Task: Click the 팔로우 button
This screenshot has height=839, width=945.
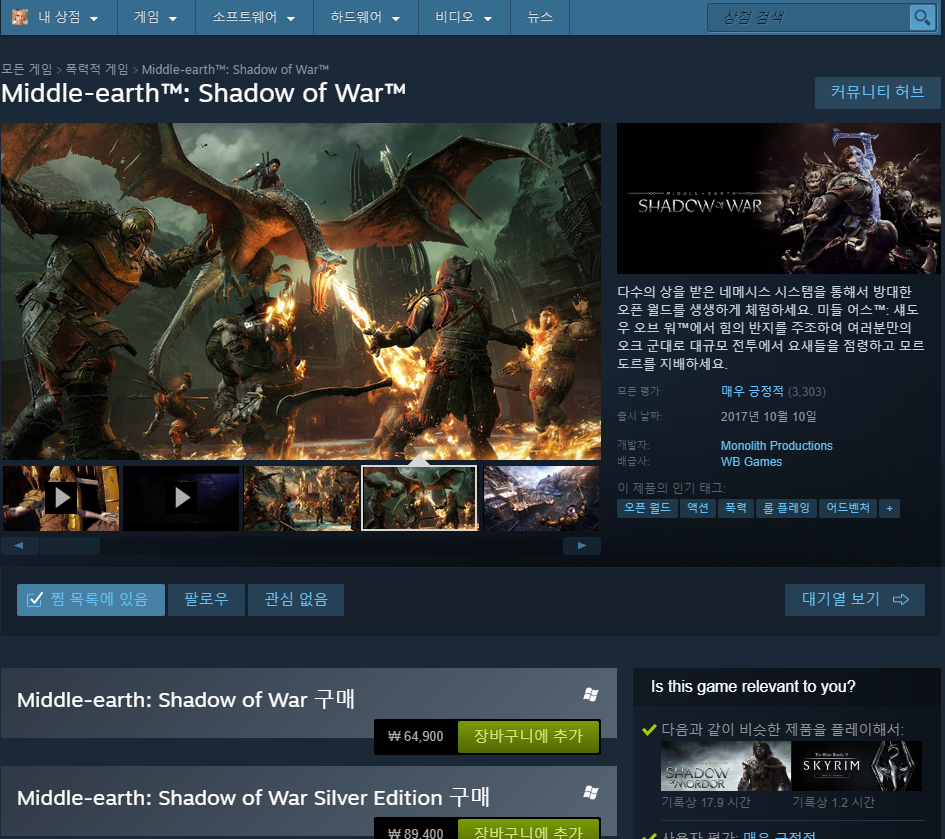Action: tap(206, 599)
